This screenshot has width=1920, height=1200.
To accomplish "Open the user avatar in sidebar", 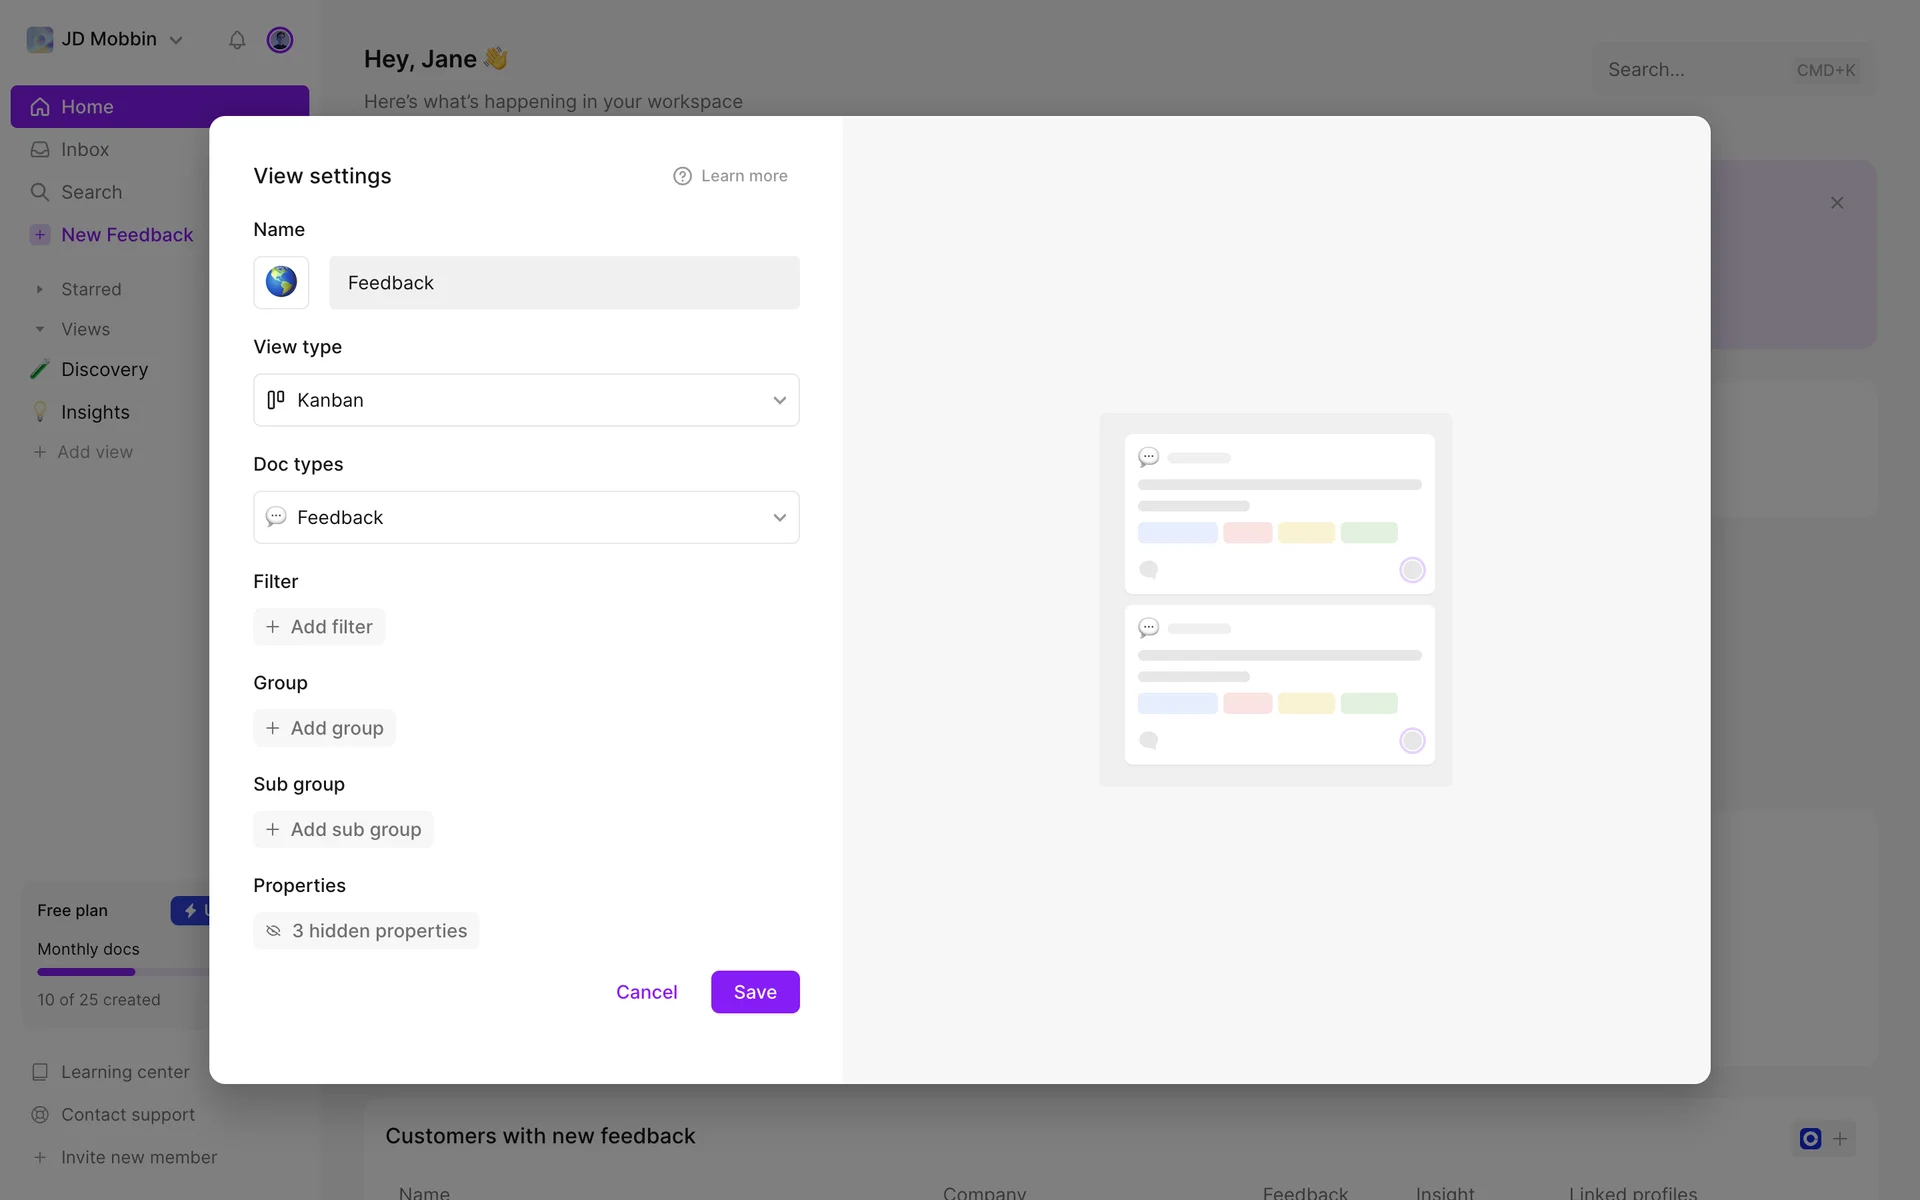I will click(280, 40).
